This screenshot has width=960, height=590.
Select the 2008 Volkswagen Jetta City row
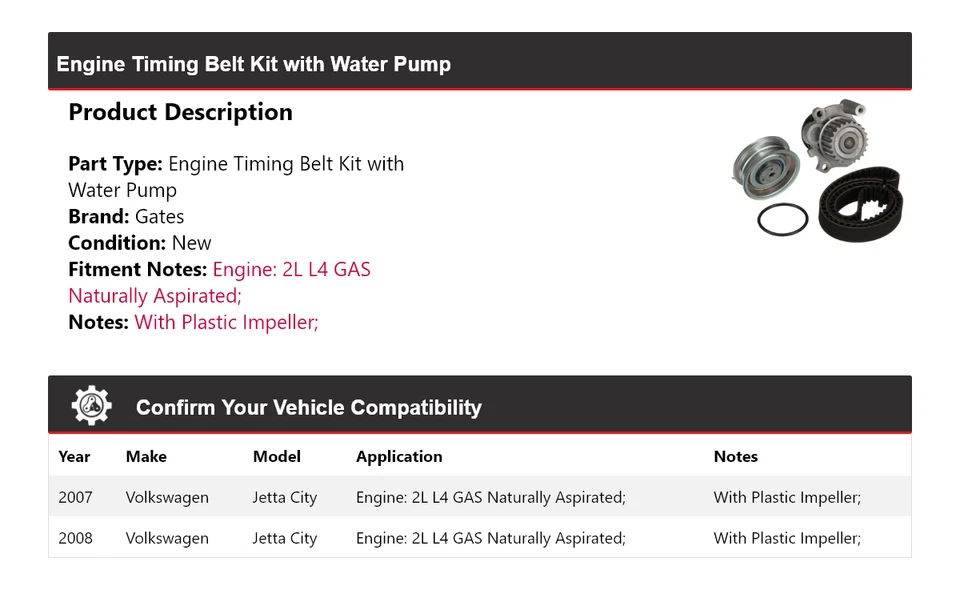480,538
